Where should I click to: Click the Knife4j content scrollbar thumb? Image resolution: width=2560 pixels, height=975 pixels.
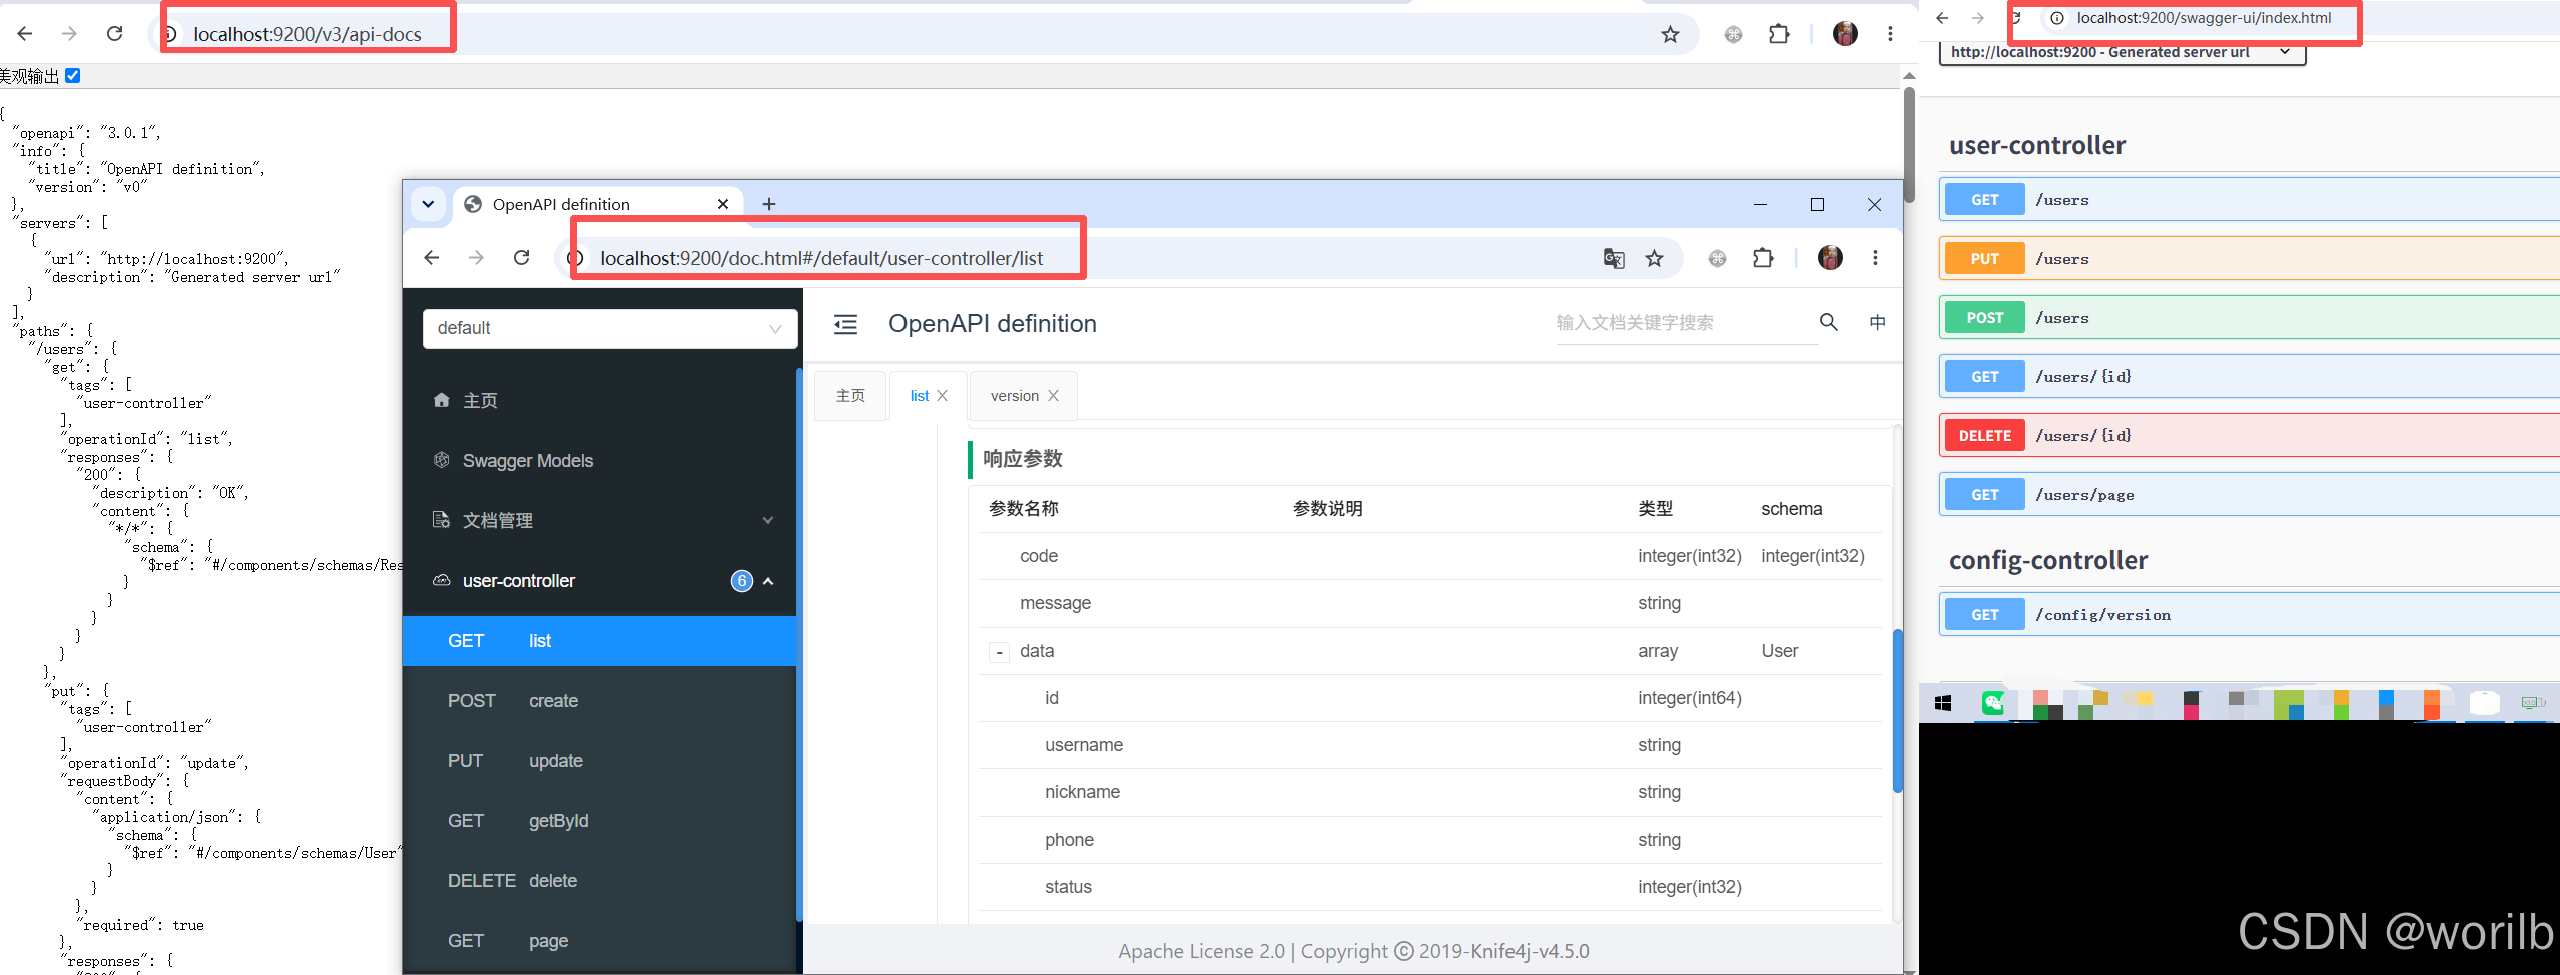point(1897,711)
